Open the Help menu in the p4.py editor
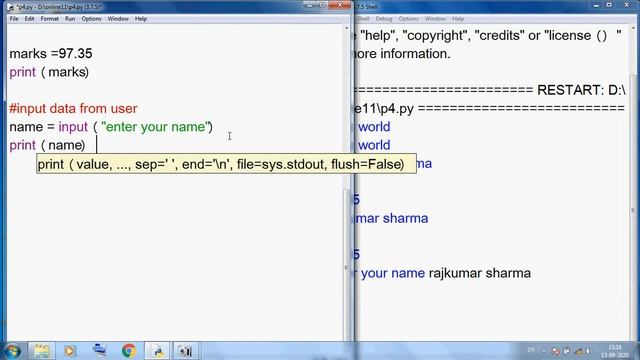The width and height of the screenshot is (640, 360). 141,19
